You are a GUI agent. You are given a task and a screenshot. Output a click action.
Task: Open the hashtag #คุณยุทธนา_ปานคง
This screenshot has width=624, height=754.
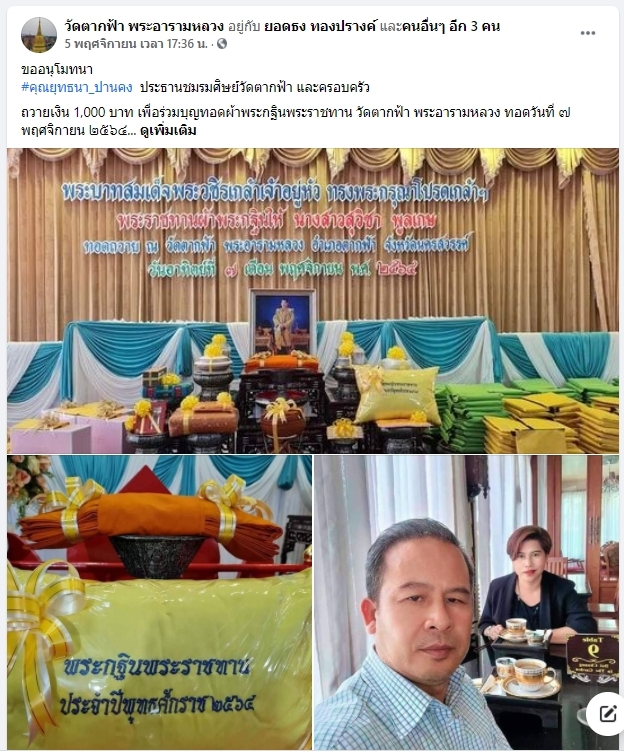click(77, 88)
